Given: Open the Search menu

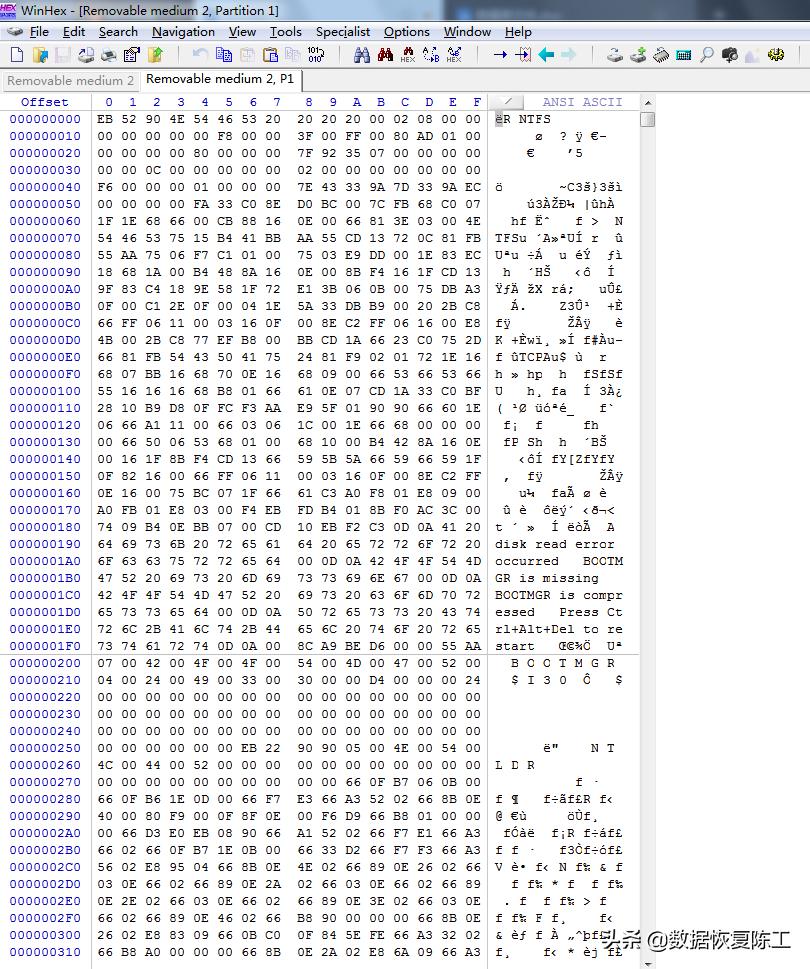Looking at the screenshot, I should tap(118, 32).
